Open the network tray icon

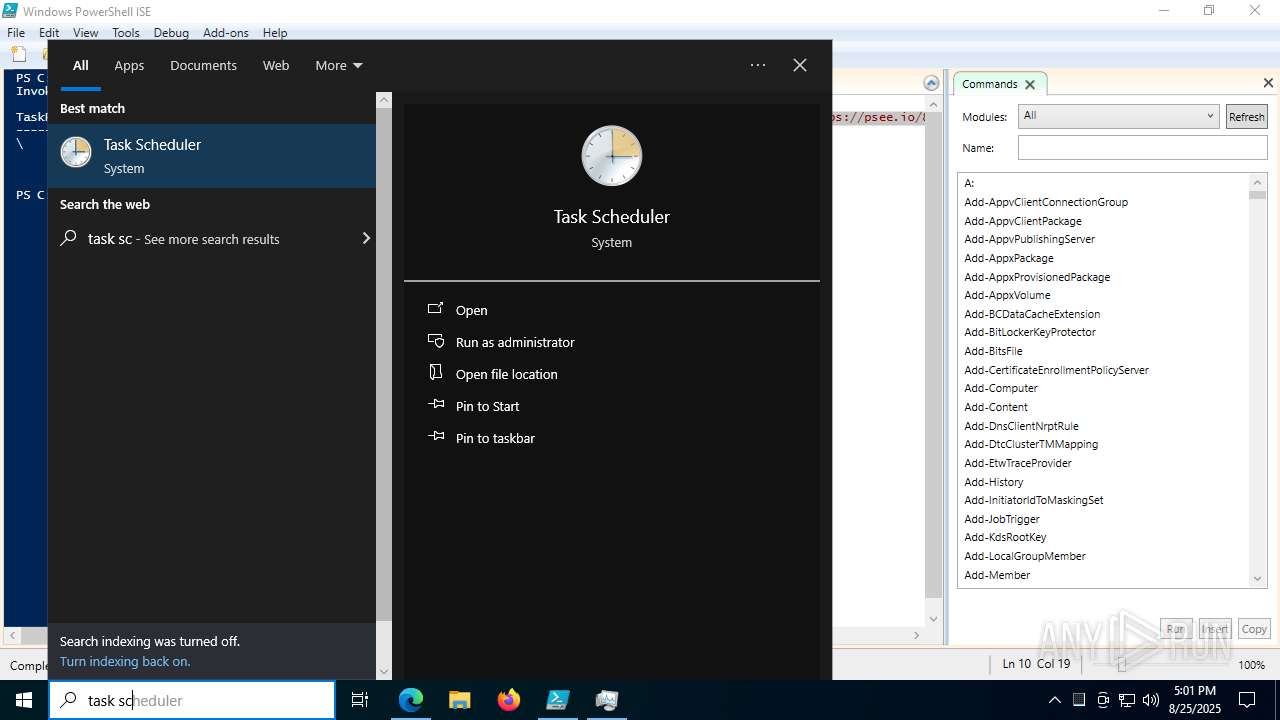tap(1127, 700)
